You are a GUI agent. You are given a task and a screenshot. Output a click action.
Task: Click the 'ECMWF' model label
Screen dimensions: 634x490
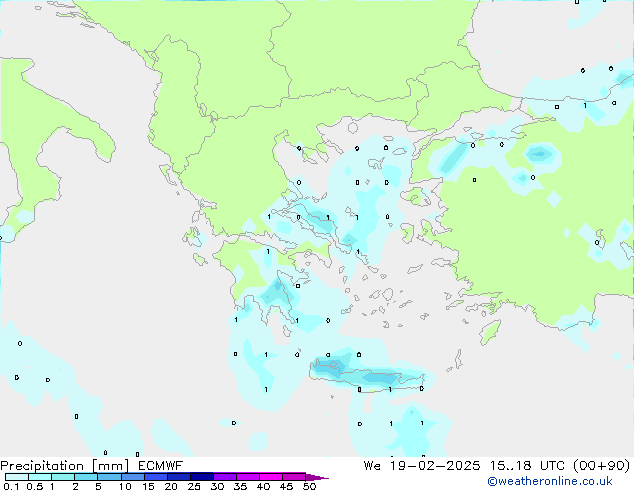pyautogui.click(x=161, y=466)
